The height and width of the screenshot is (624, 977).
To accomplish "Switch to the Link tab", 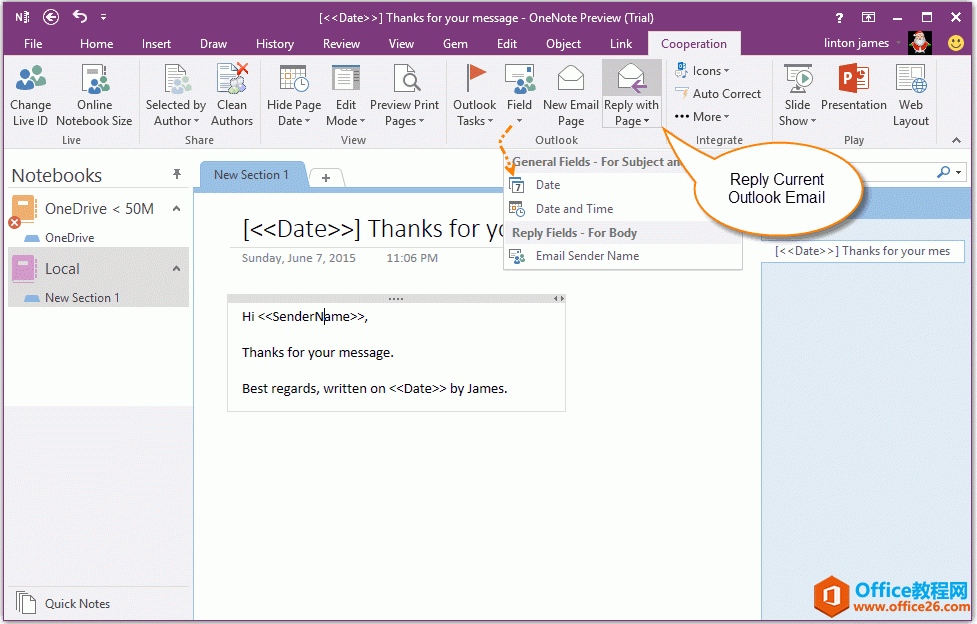I will tap(621, 44).
